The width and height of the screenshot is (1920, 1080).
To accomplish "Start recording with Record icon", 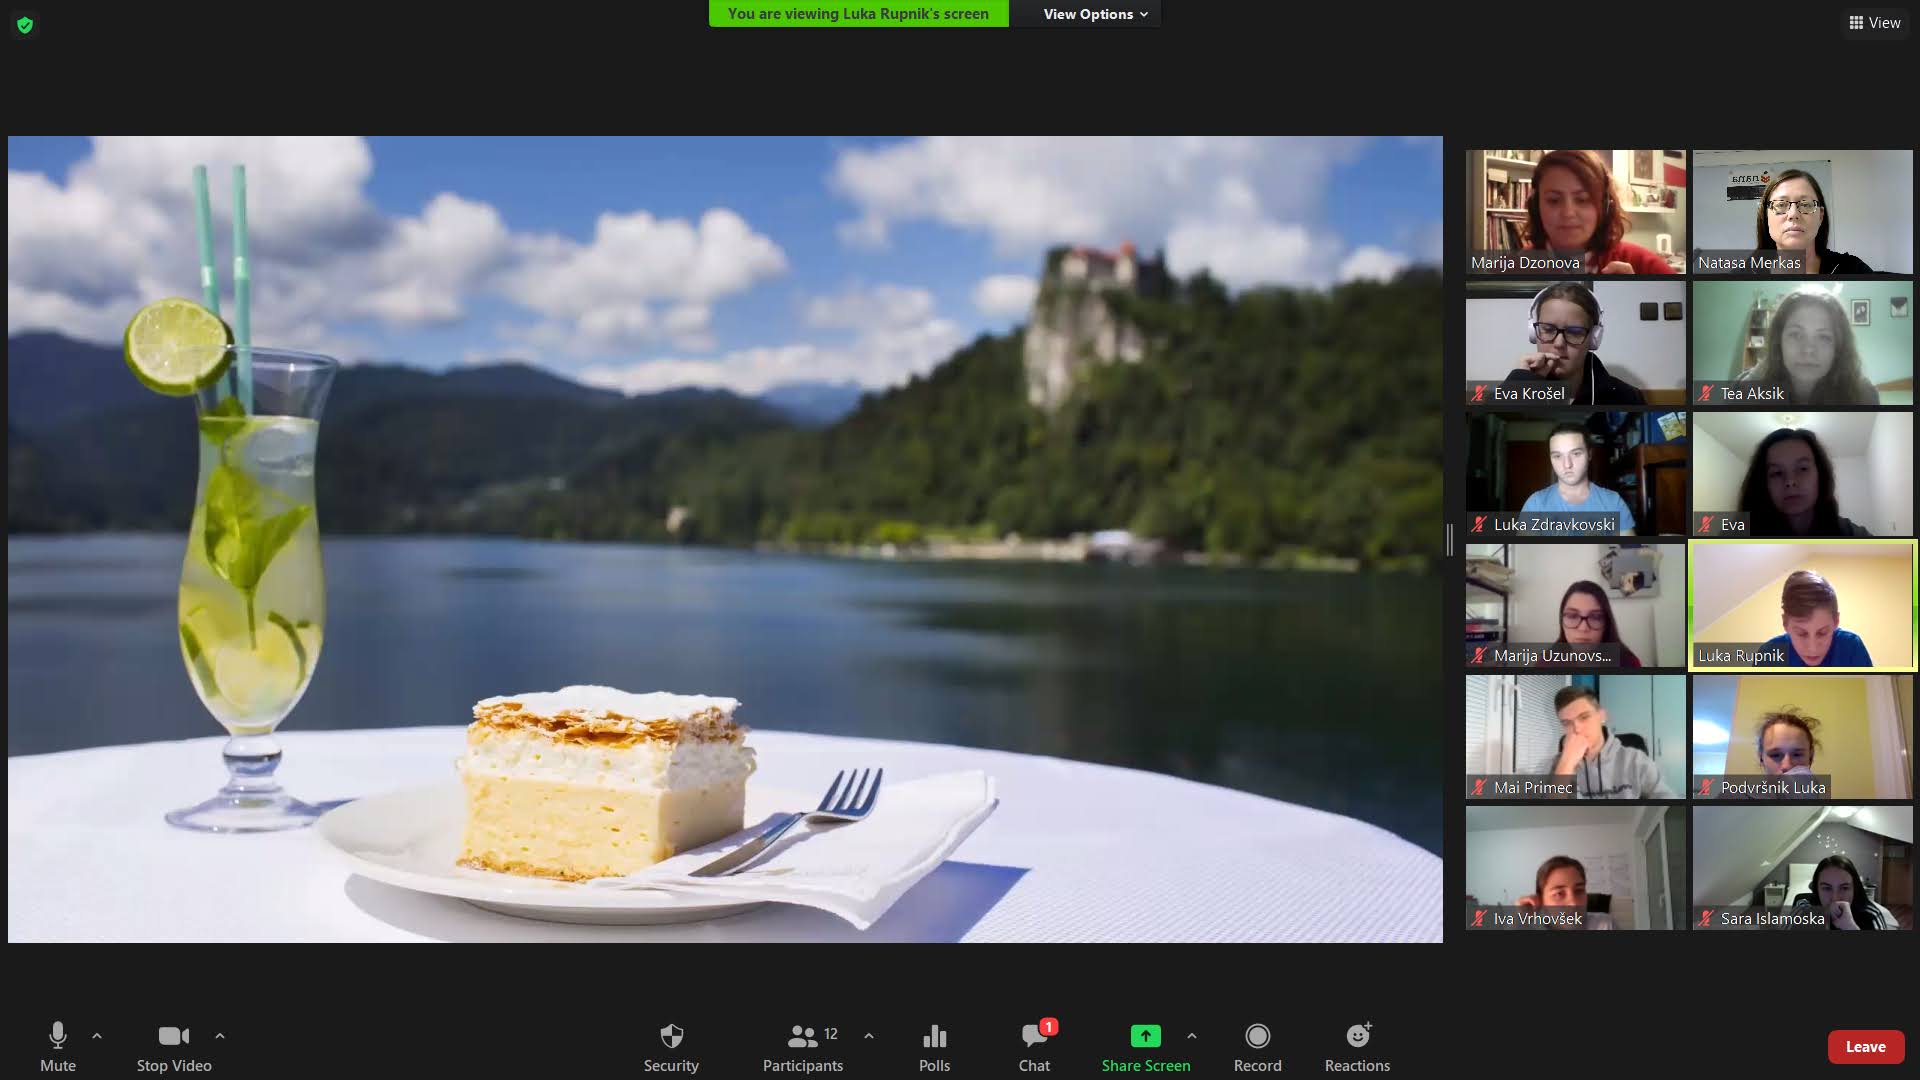I will click(1257, 1036).
